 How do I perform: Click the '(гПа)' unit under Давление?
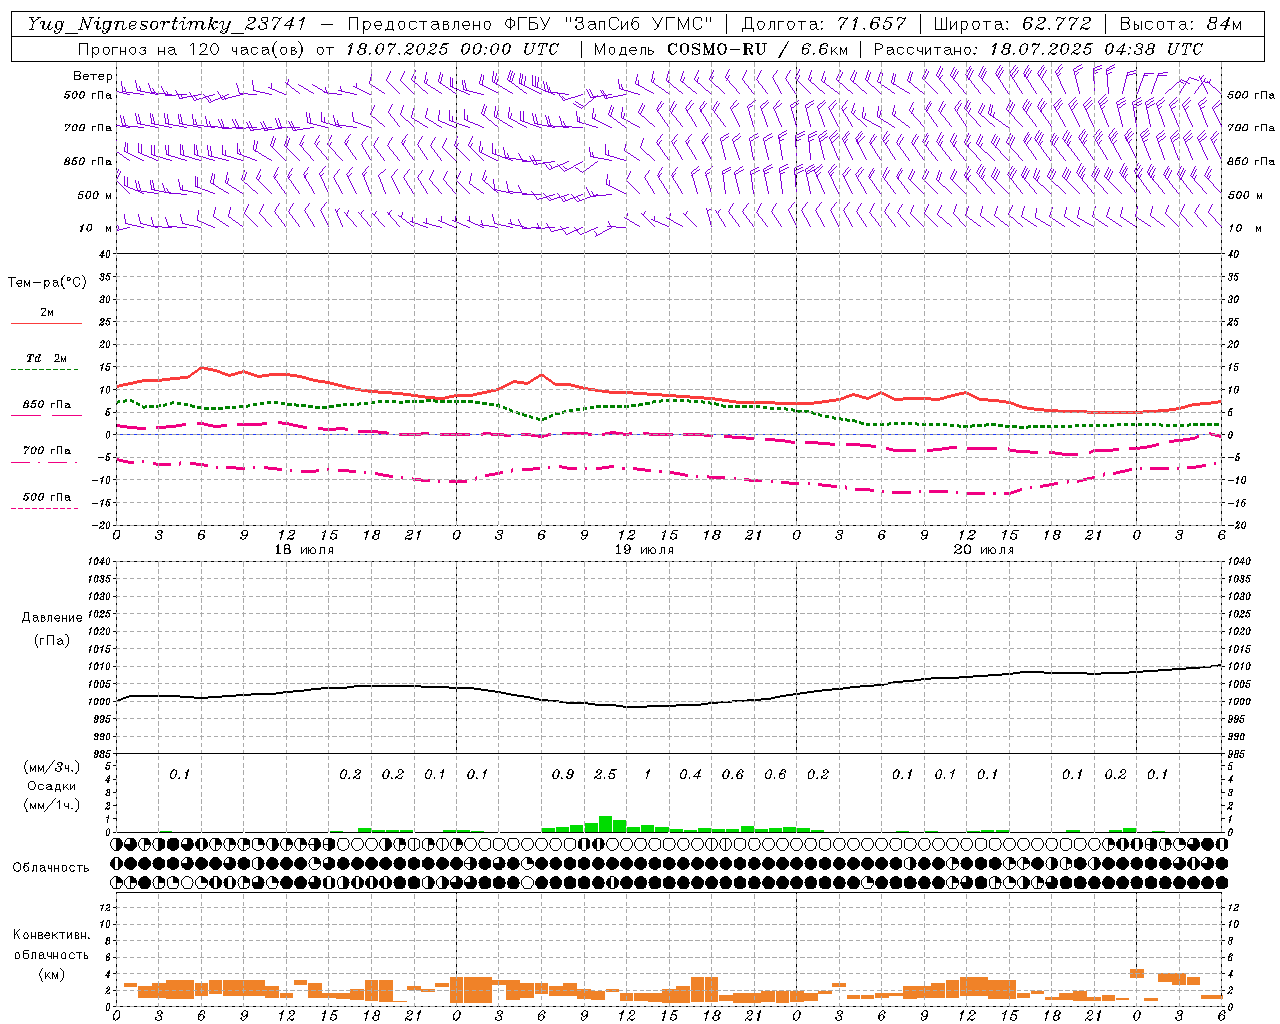point(52,641)
